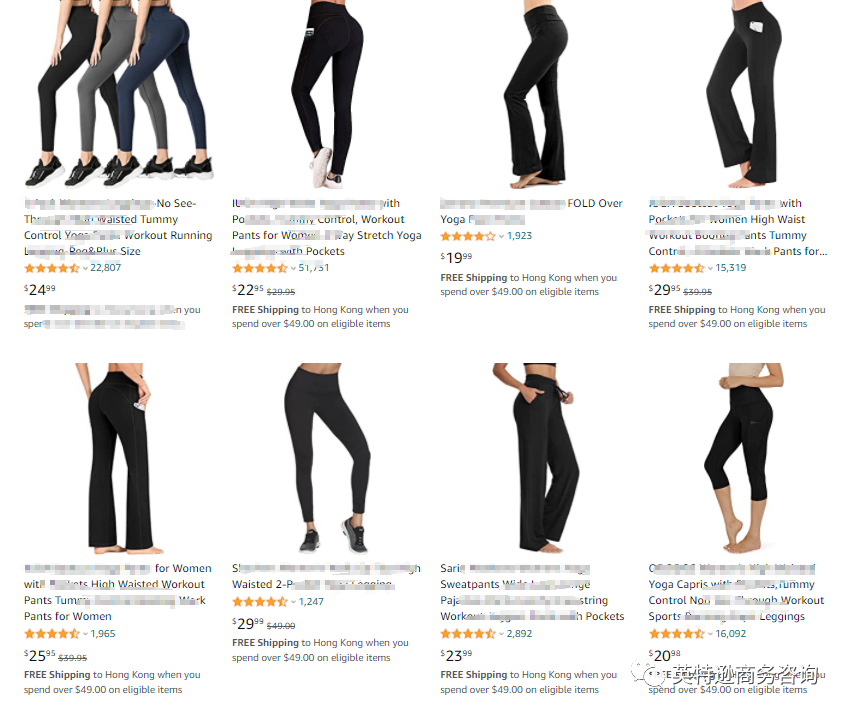846x712 pixels.
Task: Click the star rating beside 15,319 reviews
Action: pos(677,268)
